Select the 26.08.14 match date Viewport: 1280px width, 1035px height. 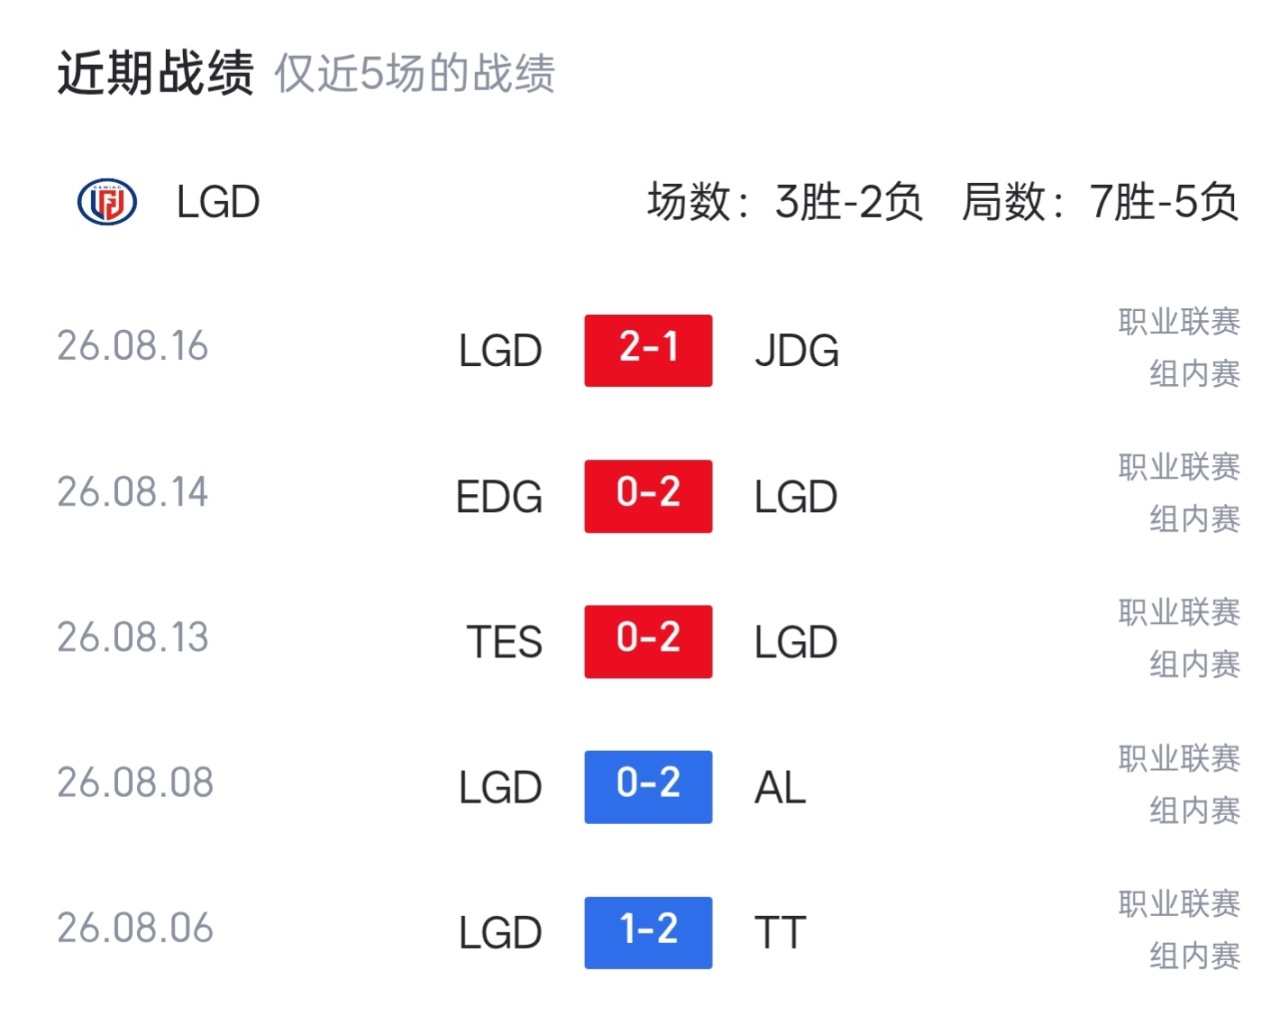133,492
